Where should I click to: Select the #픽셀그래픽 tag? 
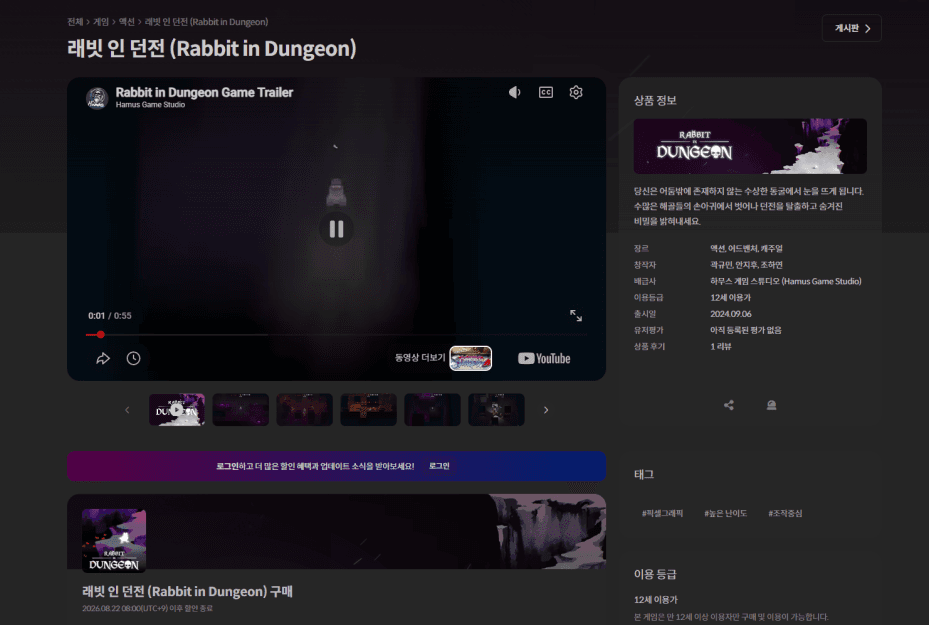662,514
